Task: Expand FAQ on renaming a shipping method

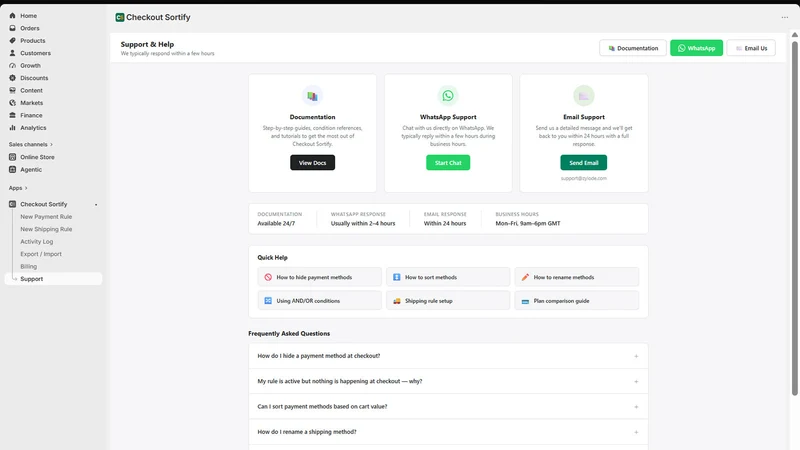Action: click(448, 432)
